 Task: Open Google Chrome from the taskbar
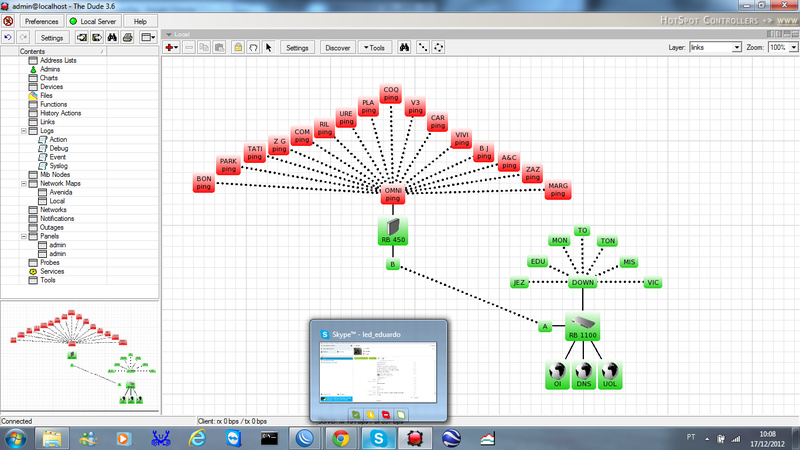pyautogui.click(x=341, y=438)
